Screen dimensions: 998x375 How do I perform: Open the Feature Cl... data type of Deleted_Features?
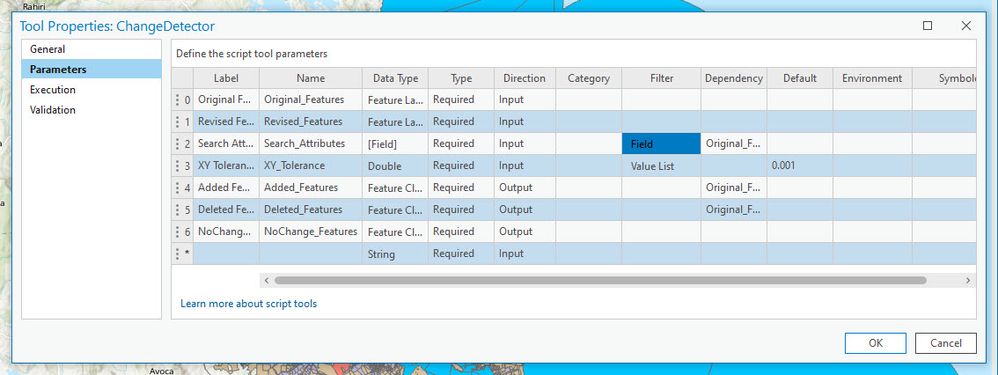point(395,209)
